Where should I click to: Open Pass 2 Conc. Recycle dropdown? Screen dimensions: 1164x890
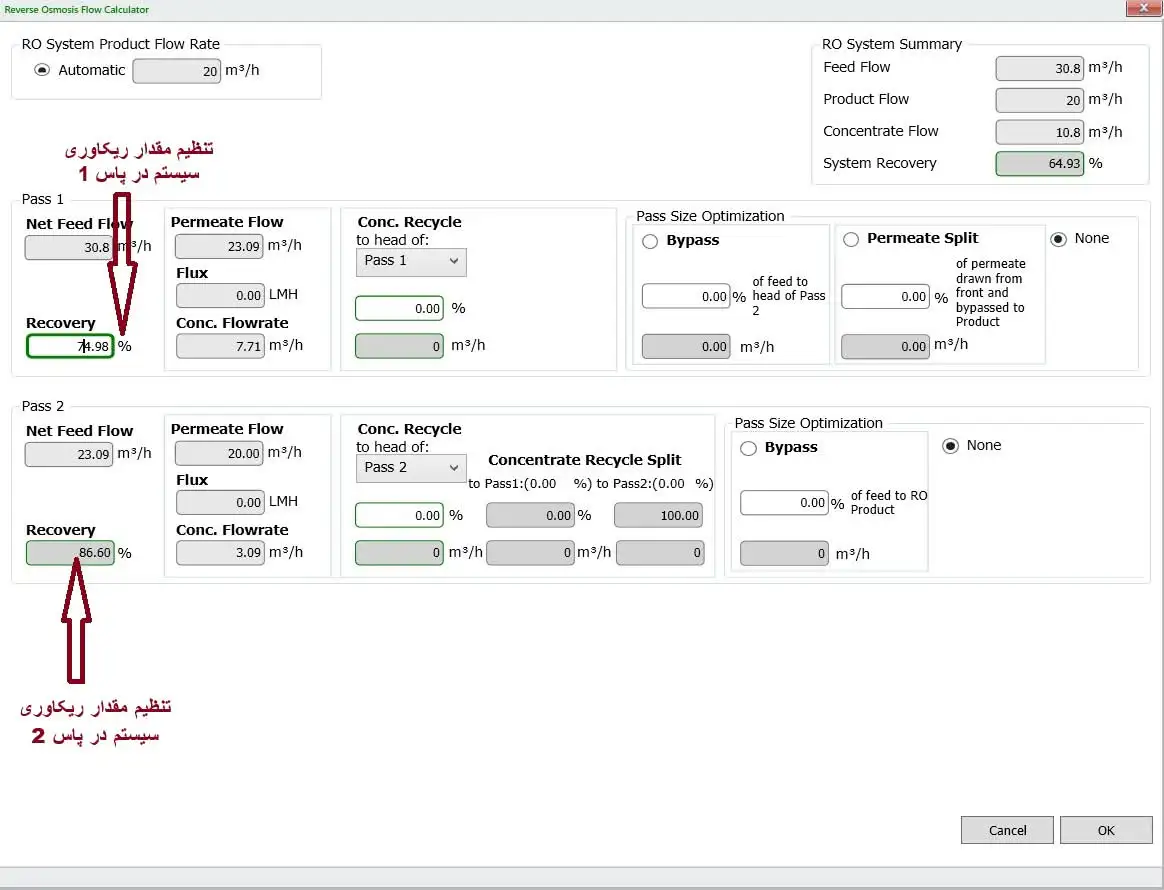(x=411, y=468)
